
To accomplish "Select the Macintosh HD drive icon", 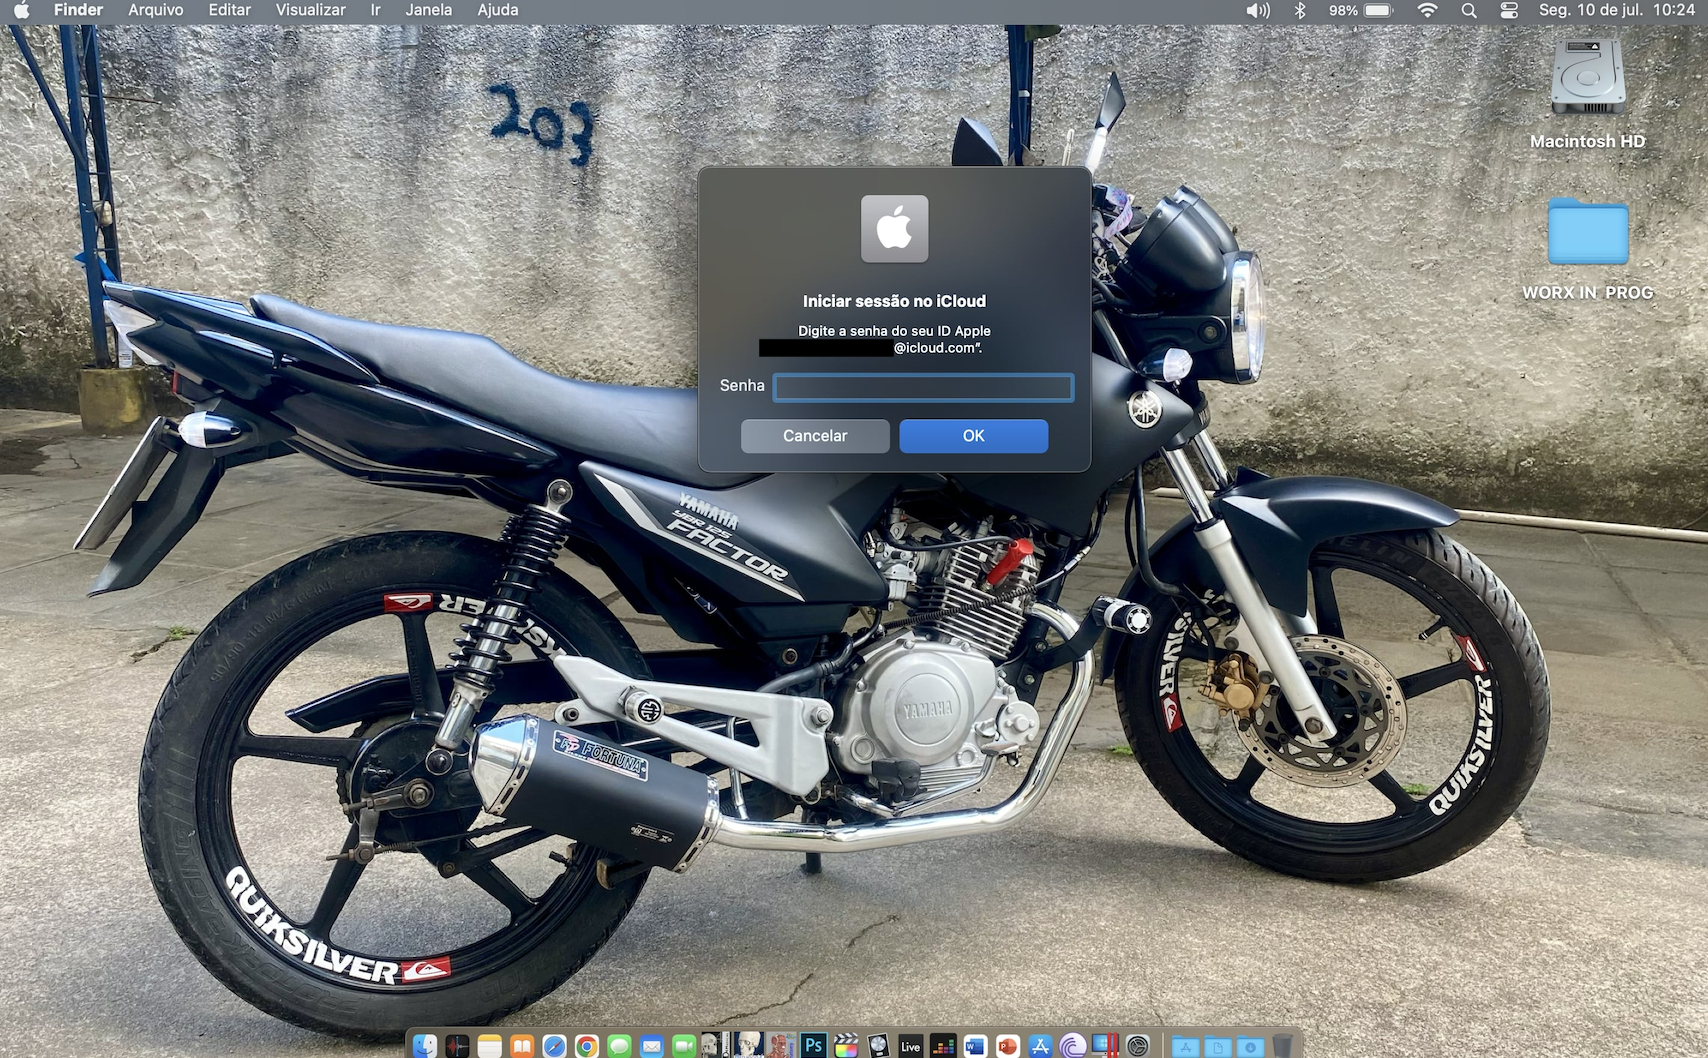I will [1587, 78].
